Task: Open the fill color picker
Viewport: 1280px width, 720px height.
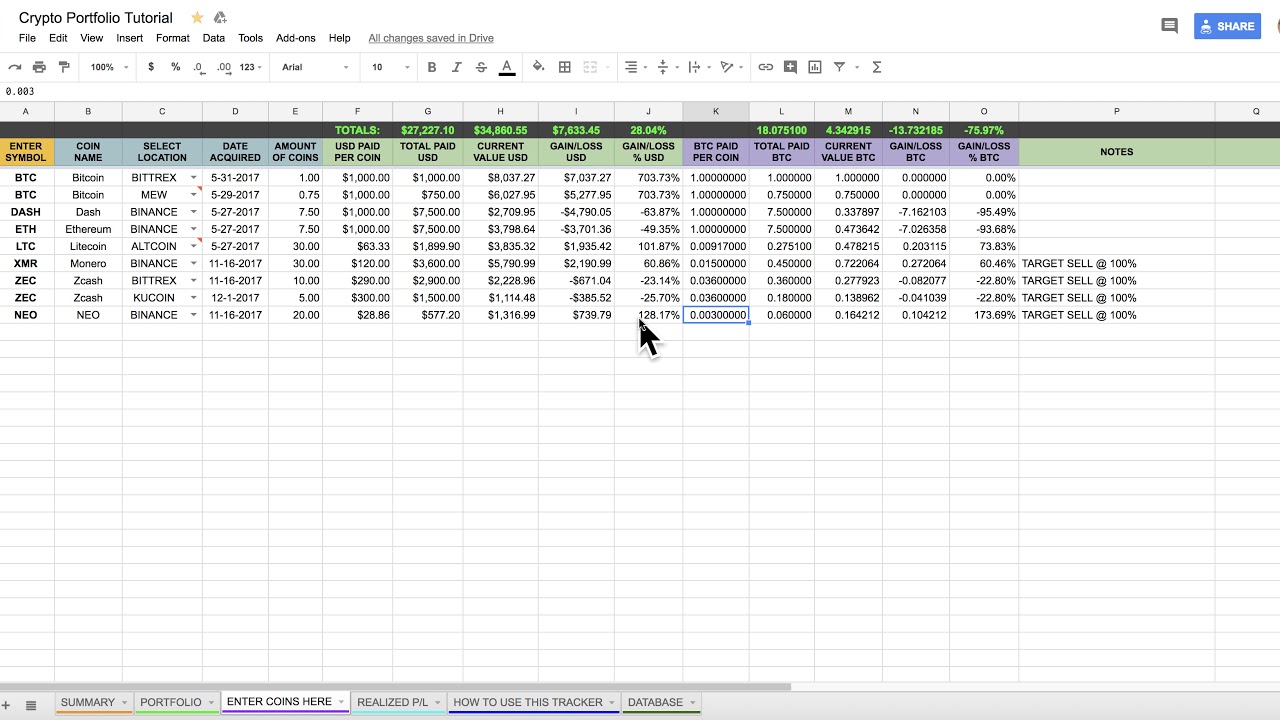Action: (538, 67)
